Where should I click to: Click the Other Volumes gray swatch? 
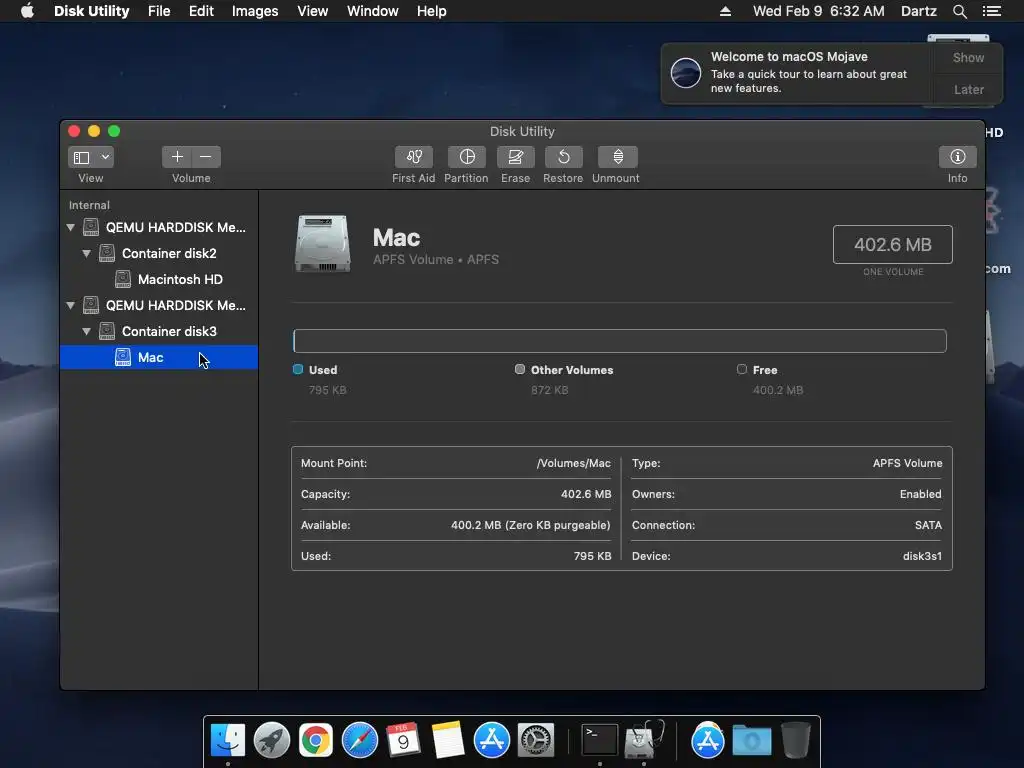point(520,369)
